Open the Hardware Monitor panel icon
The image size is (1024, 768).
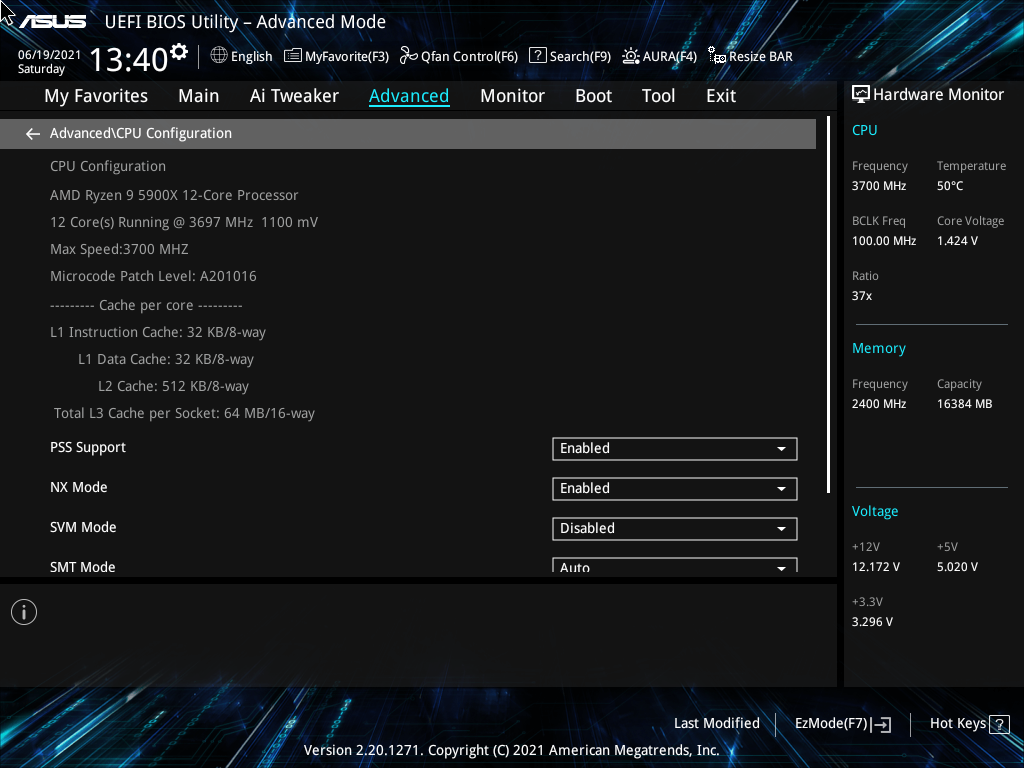point(861,94)
